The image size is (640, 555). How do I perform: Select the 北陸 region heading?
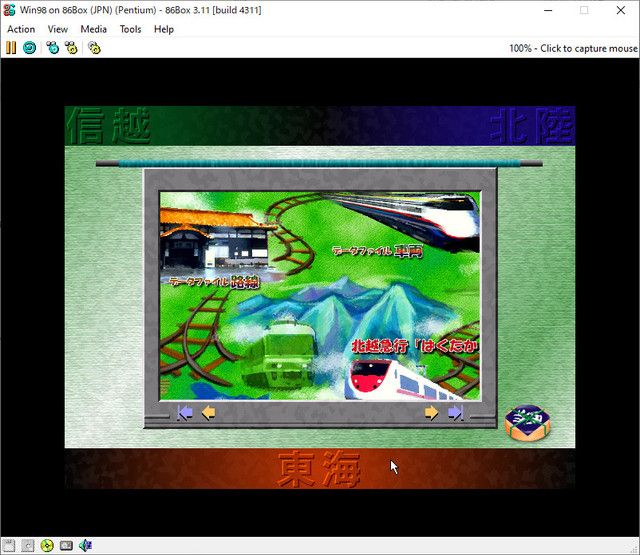531,126
